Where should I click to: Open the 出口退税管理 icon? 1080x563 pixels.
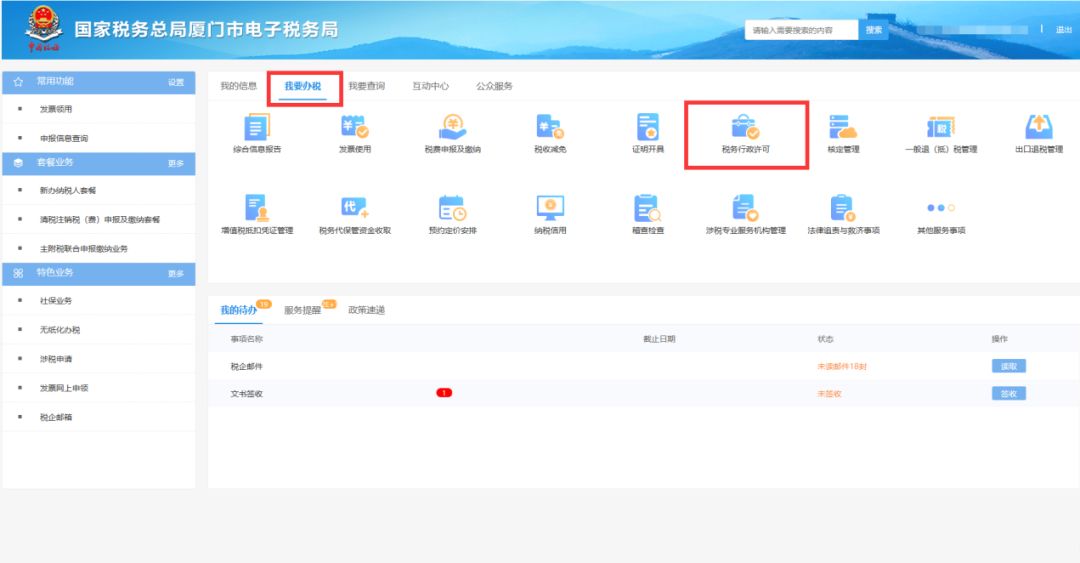pyautogui.click(x=1039, y=127)
